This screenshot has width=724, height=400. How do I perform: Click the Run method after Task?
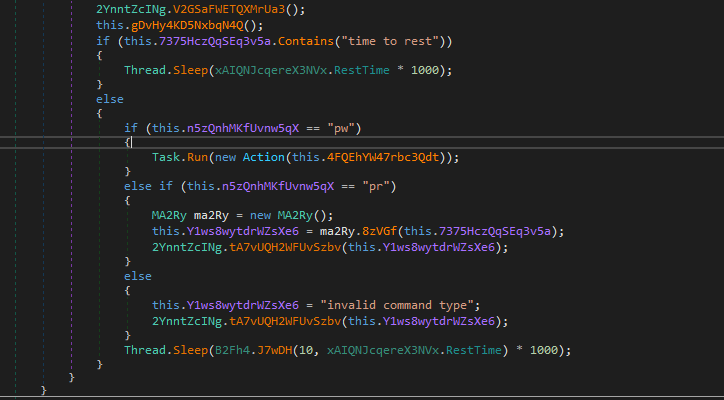pos(198,157)
